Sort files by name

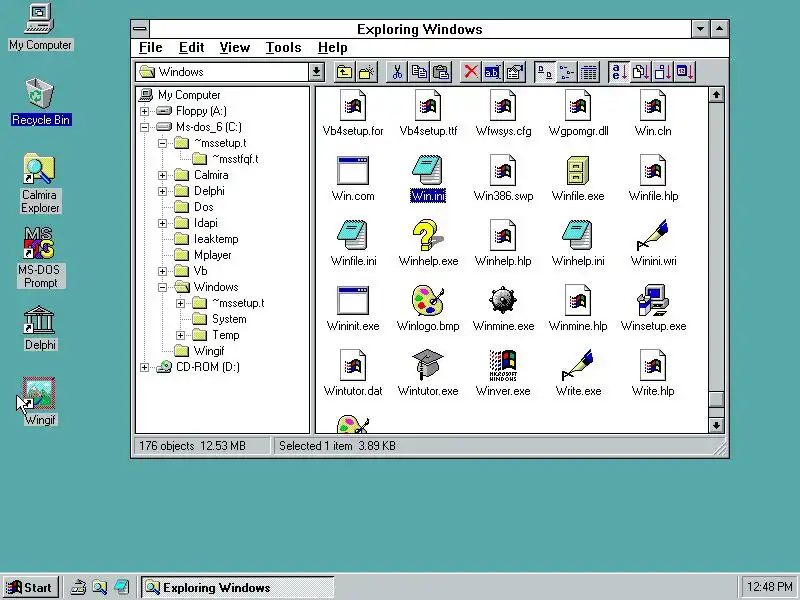click(x=619, y=72)
